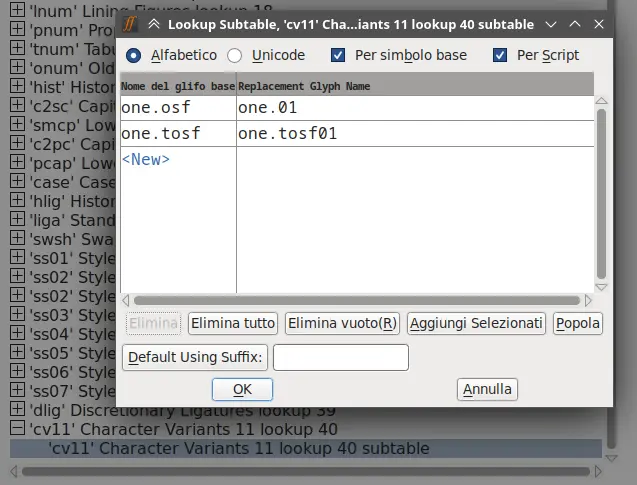Viewport: 637px width, 485px height.
Task: Click the Popola button
Action: click(x=578, y=323)
